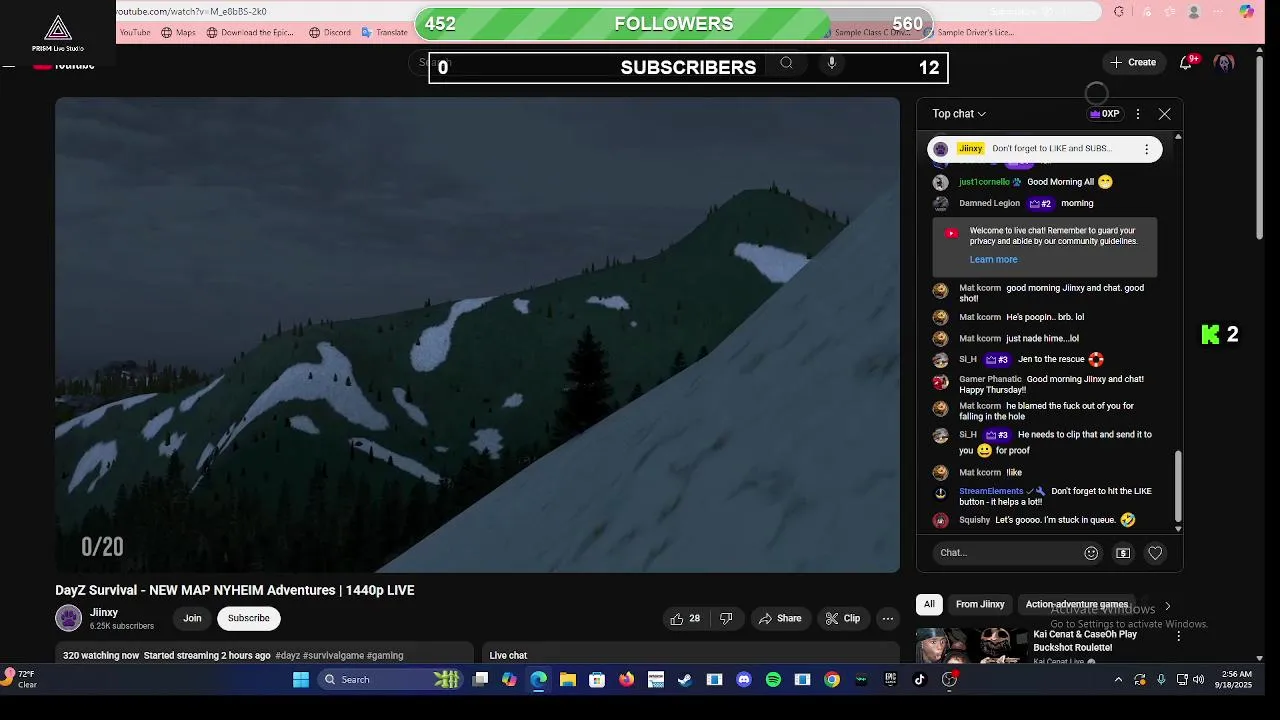Click the dislike thumbs-down icon
This screenshot has width=1280, height=720.
[727, 619]
